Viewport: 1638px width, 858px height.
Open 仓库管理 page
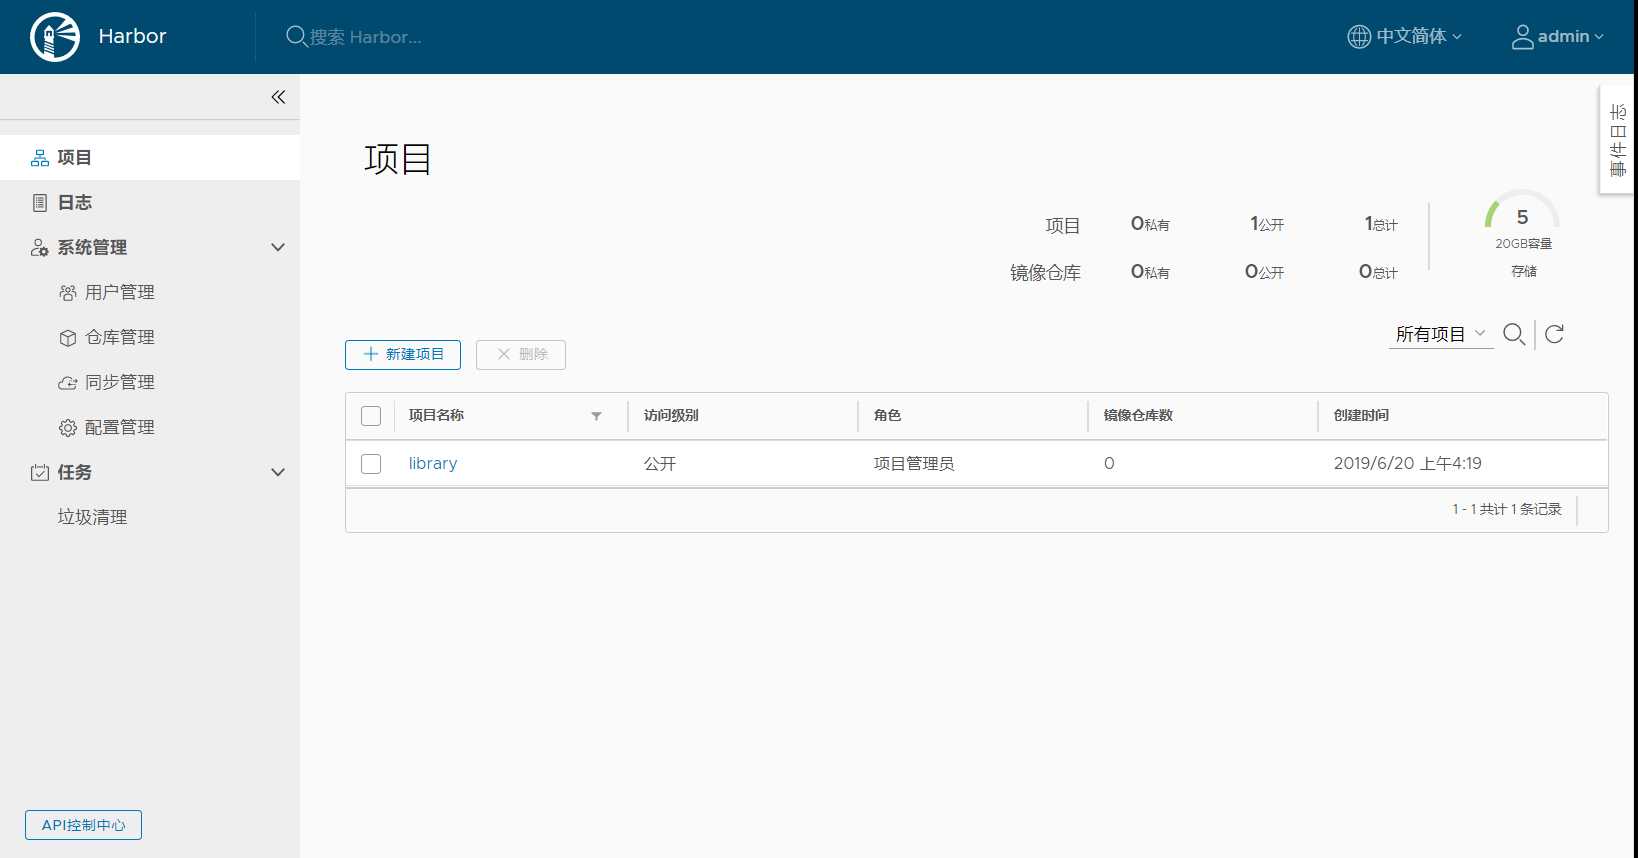[x=119, y=338]
